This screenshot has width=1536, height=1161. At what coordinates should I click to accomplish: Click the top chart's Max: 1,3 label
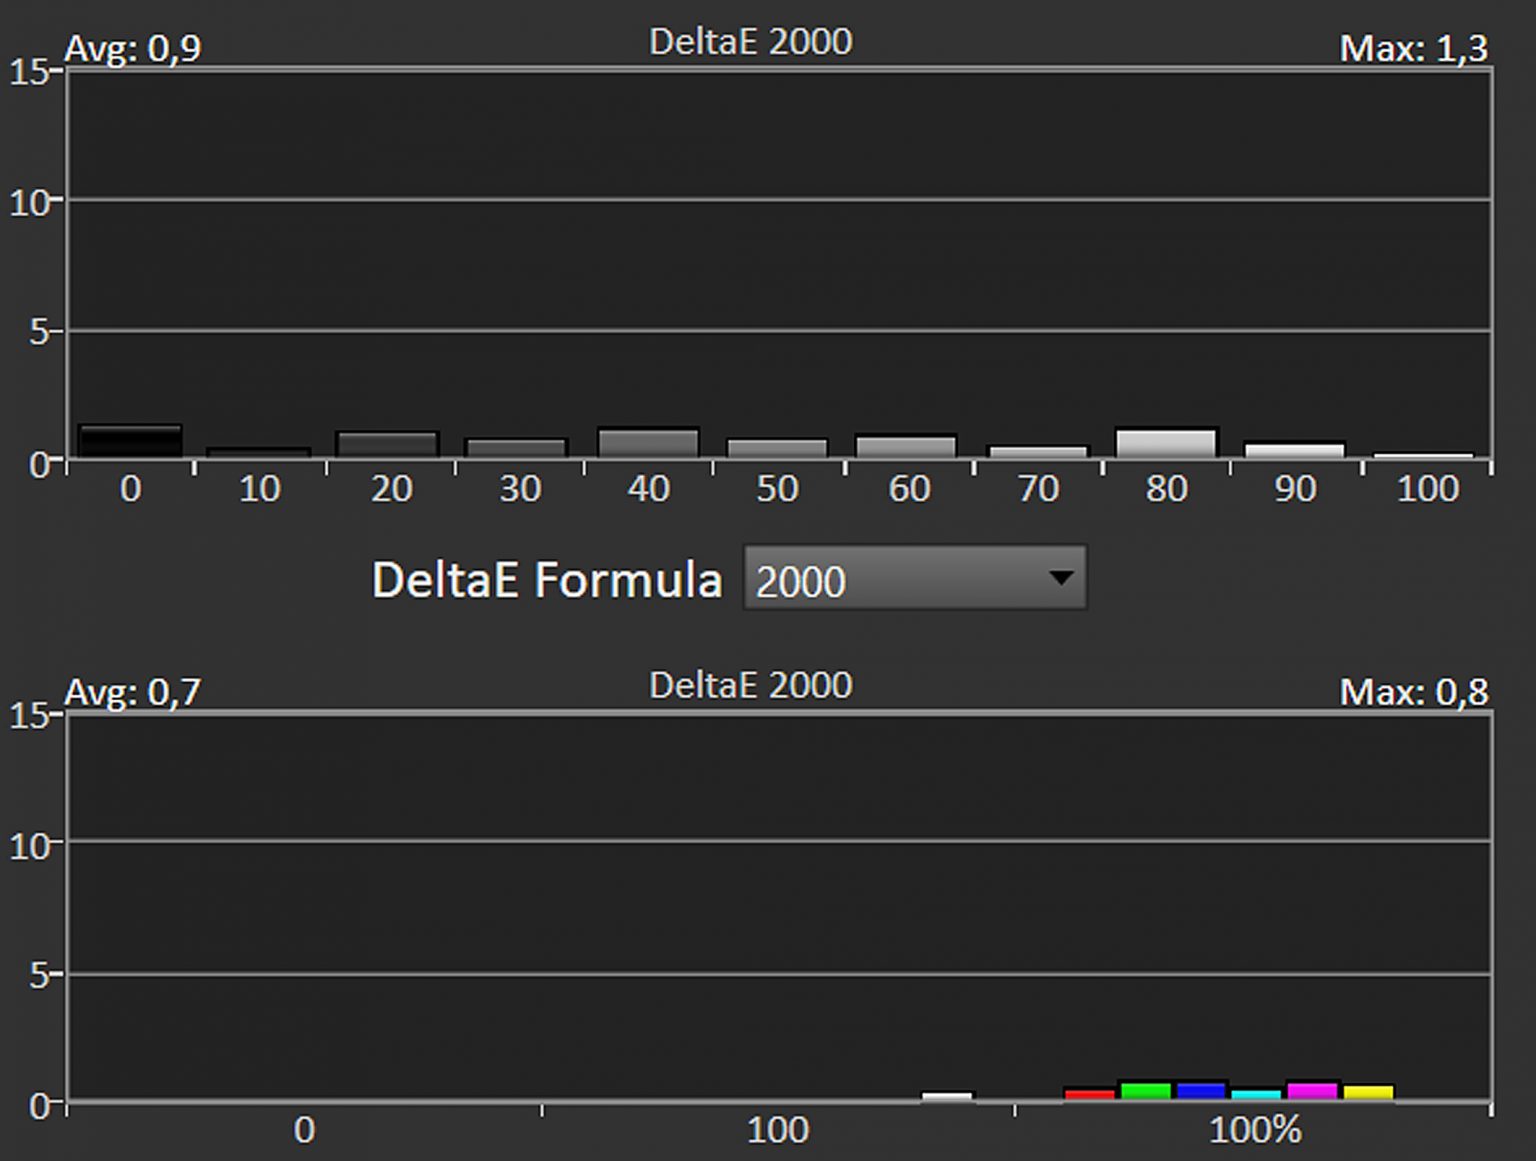[1413, 48]
